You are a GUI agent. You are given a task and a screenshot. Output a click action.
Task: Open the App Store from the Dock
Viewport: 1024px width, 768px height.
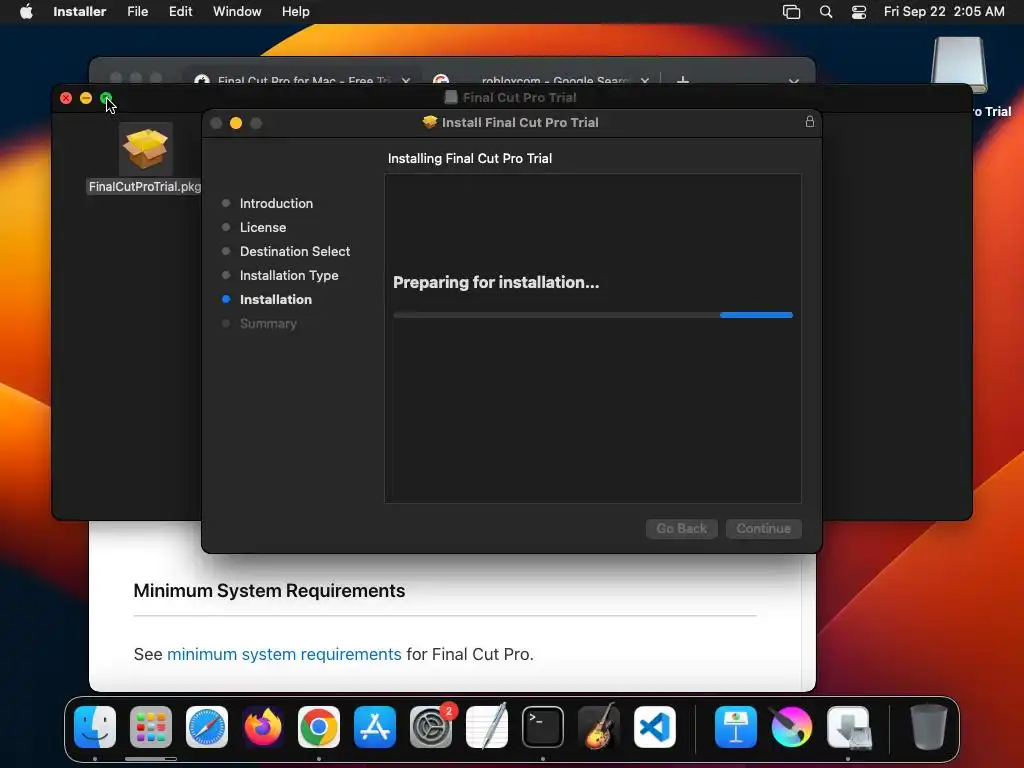[375, 727]
